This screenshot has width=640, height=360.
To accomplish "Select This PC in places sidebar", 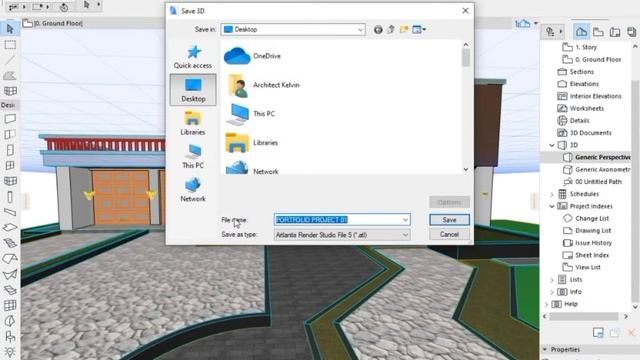I will 193,156.
